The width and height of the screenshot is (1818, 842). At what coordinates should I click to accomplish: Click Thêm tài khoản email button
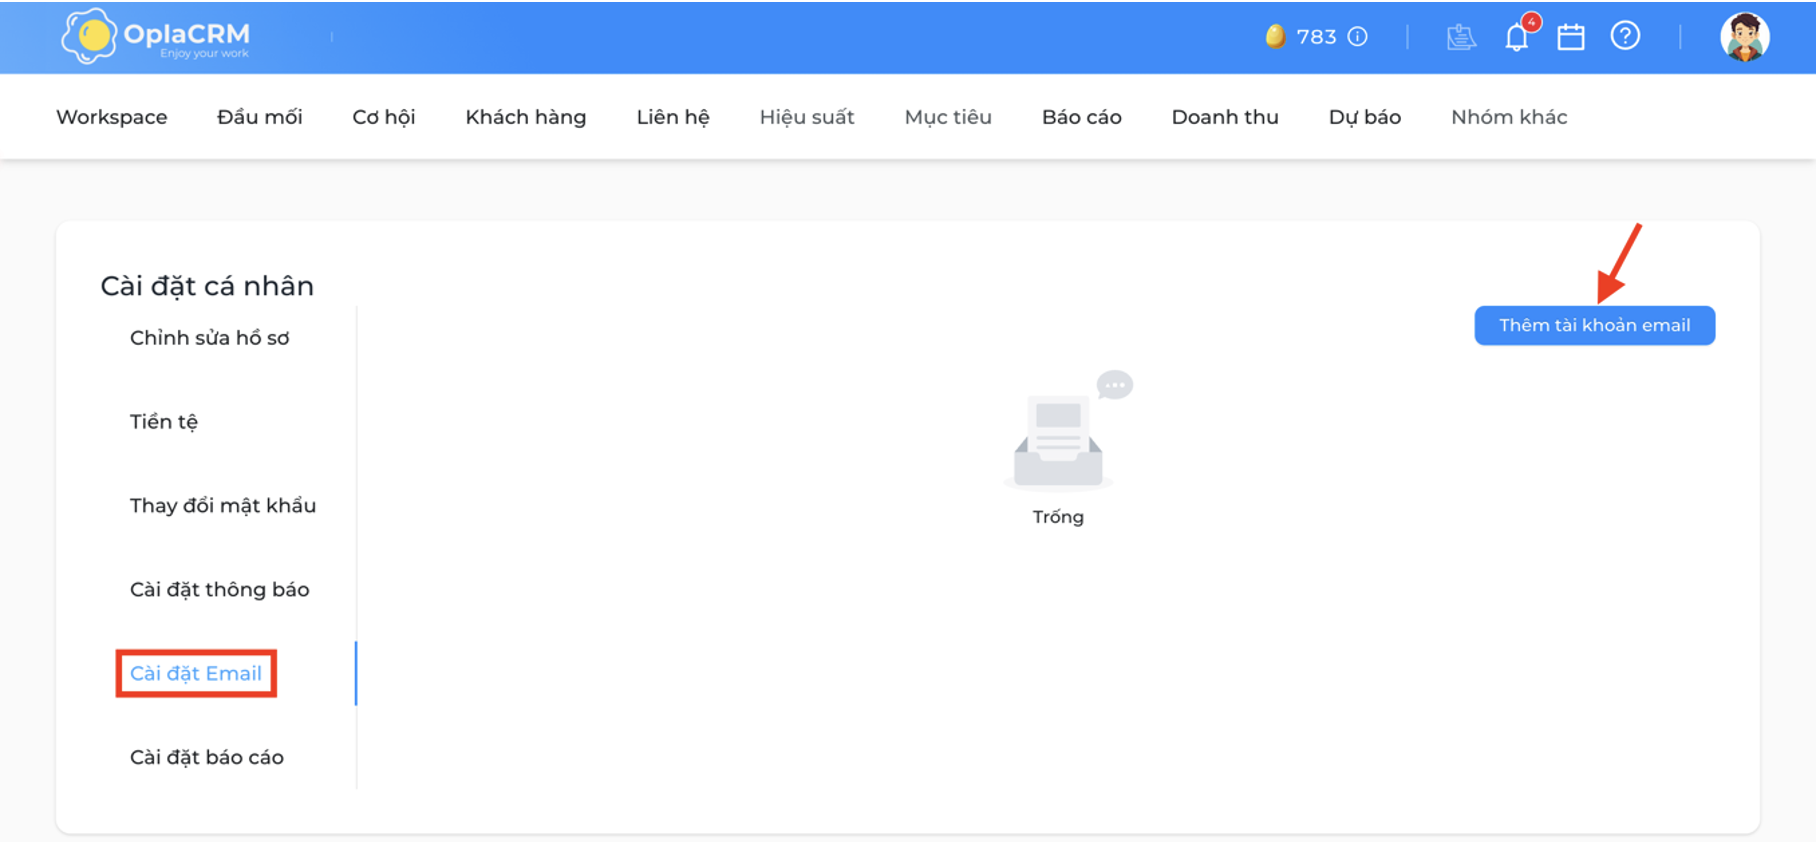click(x=1595, y=325)
